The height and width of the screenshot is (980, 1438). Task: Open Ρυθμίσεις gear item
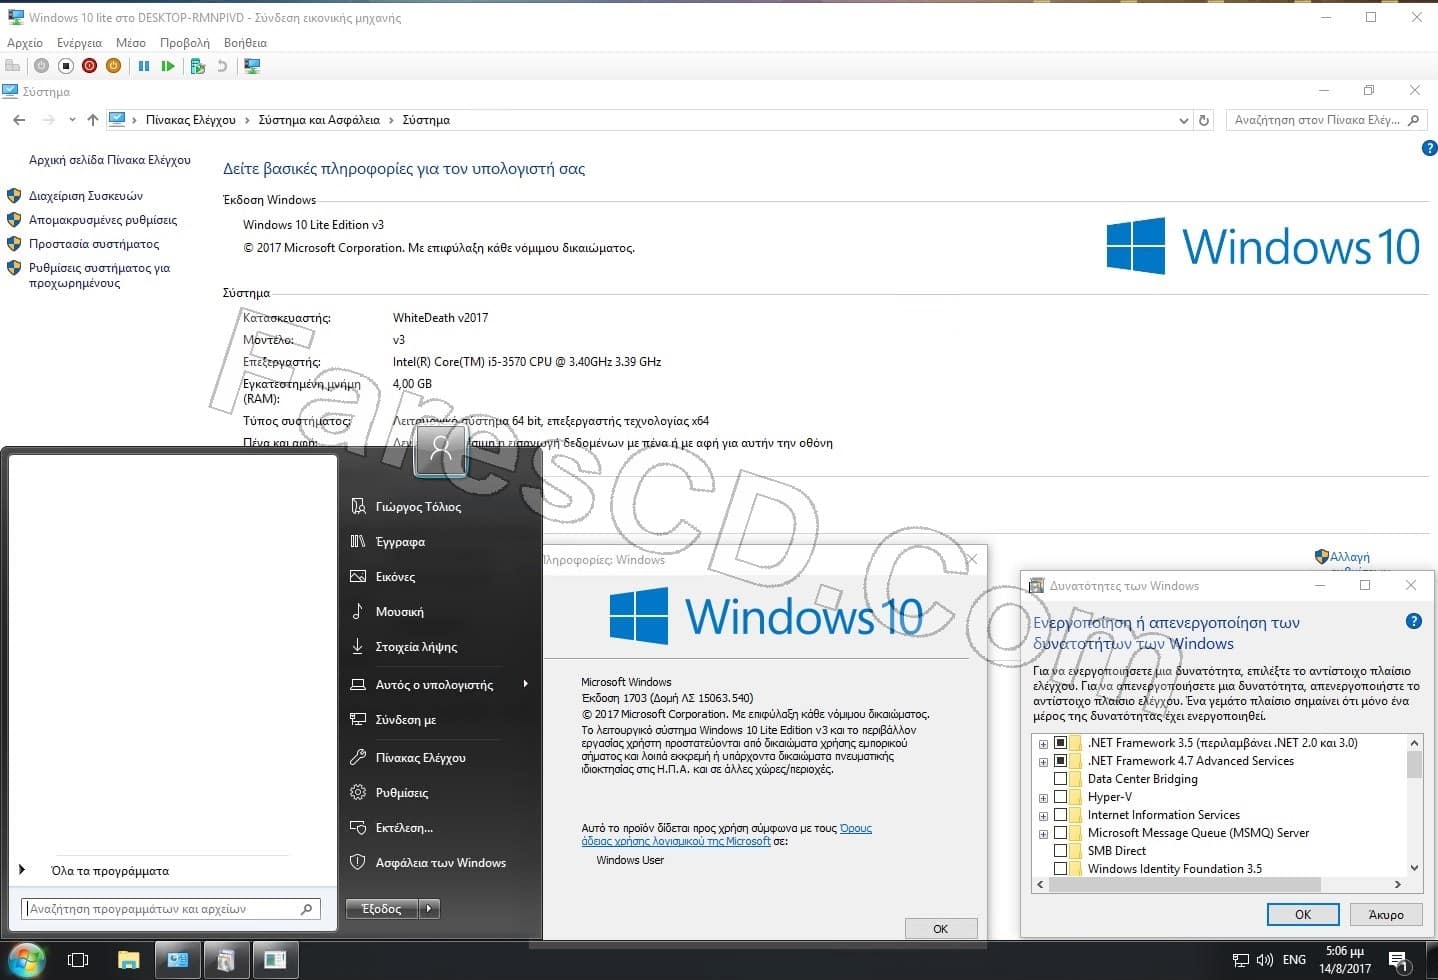pyautogui.click(x=401, y=793)
